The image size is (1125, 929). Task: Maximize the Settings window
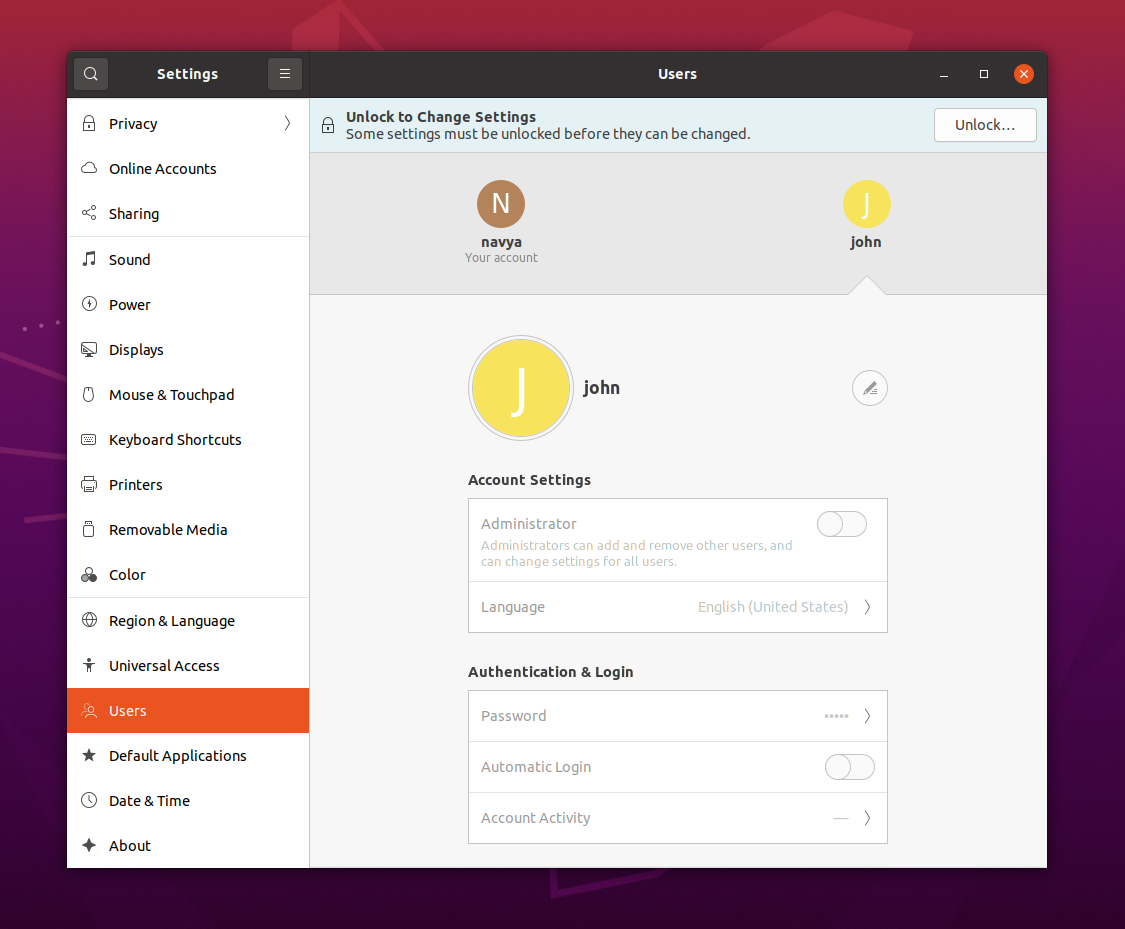point(984,74)
